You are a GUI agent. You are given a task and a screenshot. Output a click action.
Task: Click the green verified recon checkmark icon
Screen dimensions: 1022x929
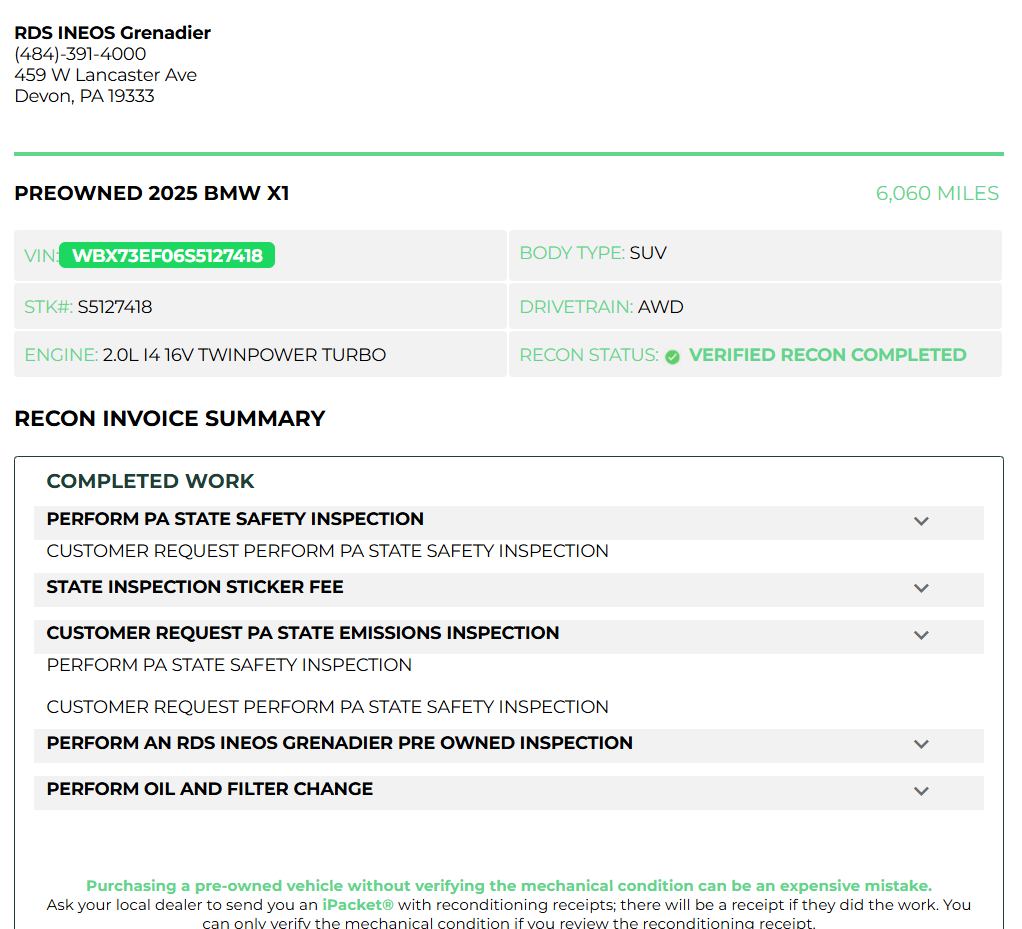point(672,357)
